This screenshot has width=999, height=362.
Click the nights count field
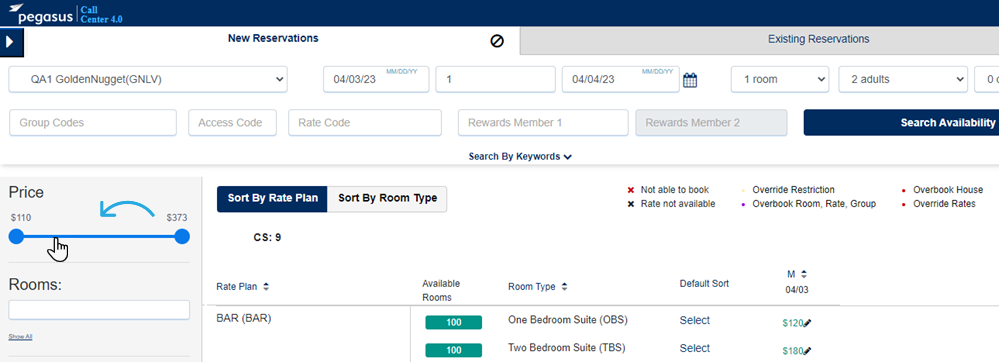click(x=495, y=80)
